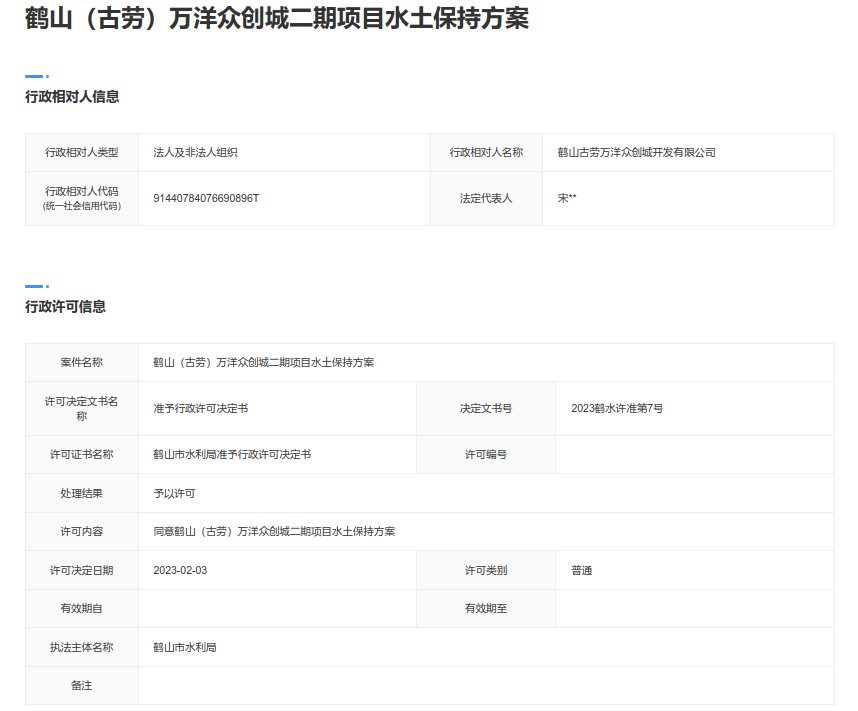Click the 案件名称 row value text
Image resolution: width=858 pixels, height=711 pixels.
click(x=263, y=362)
